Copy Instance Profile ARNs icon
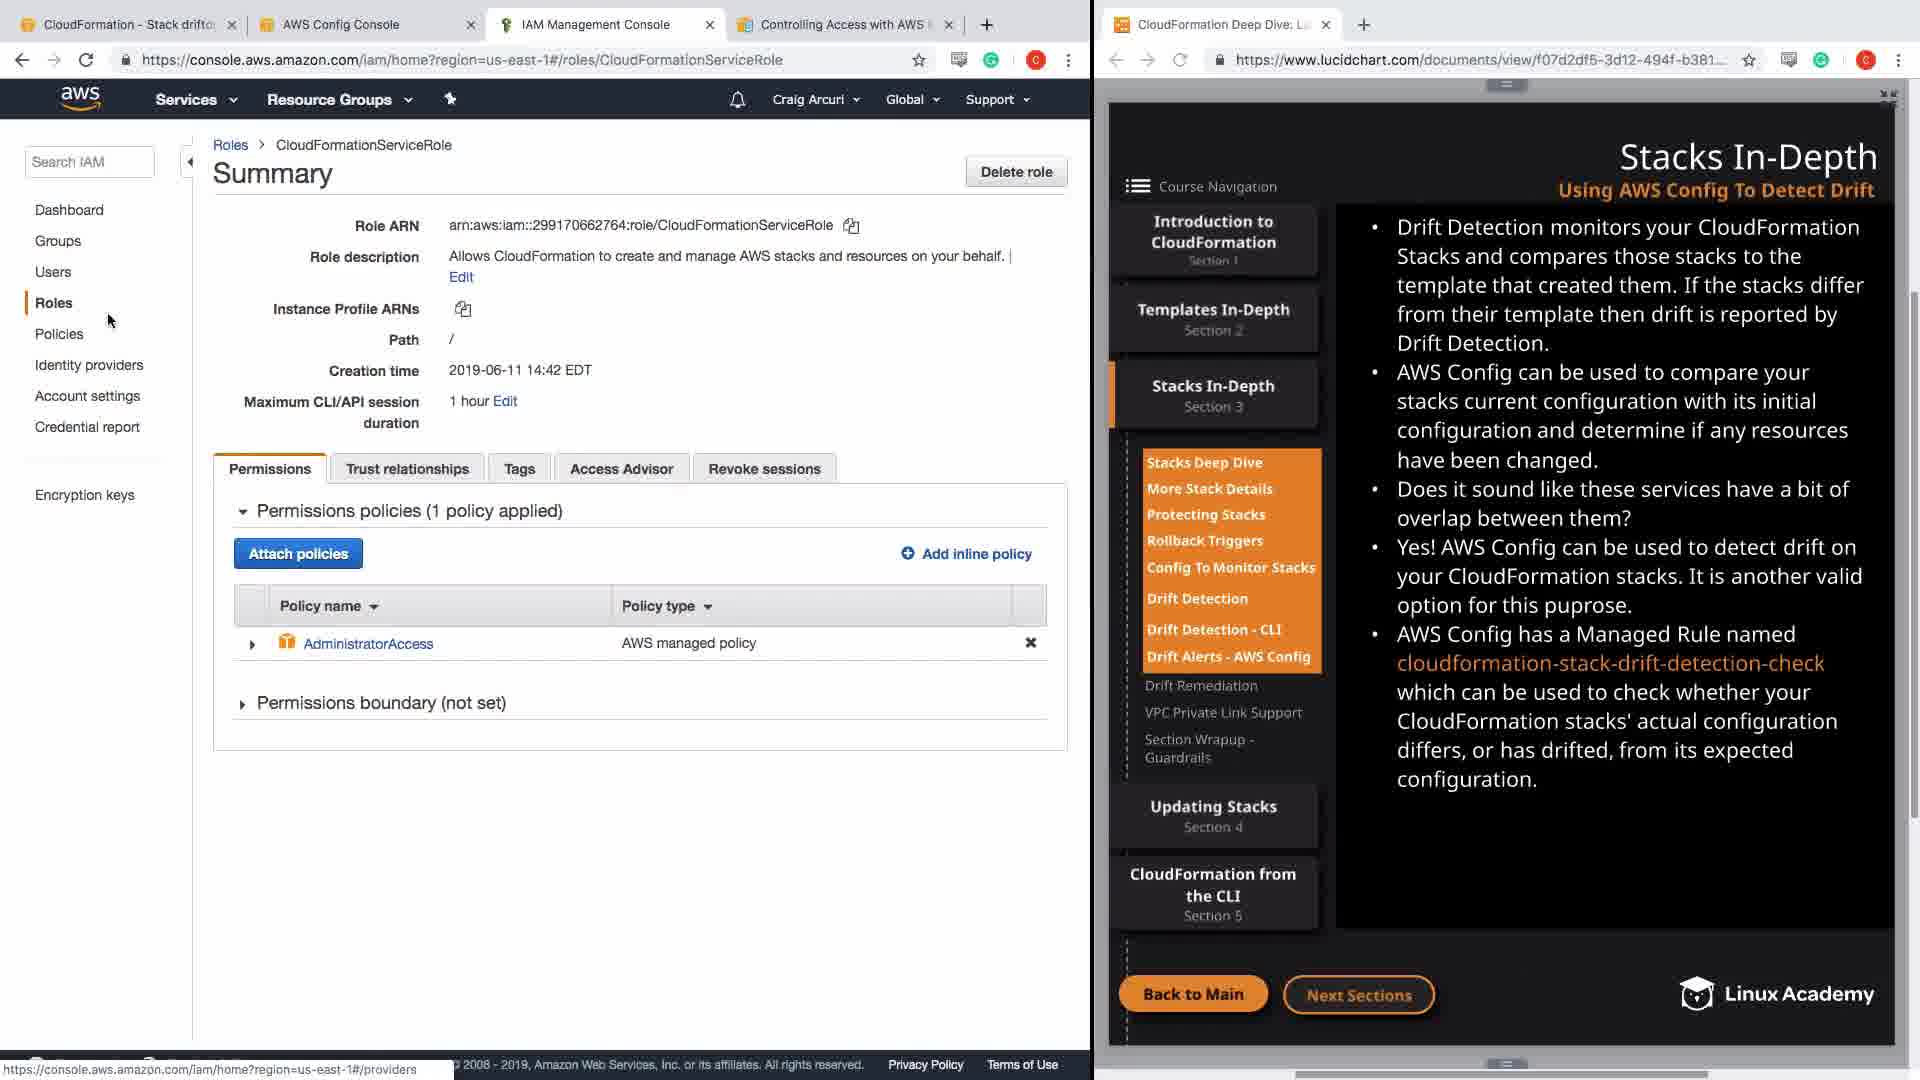Screen dimensions: 1920x1080 tap(462, 309)
